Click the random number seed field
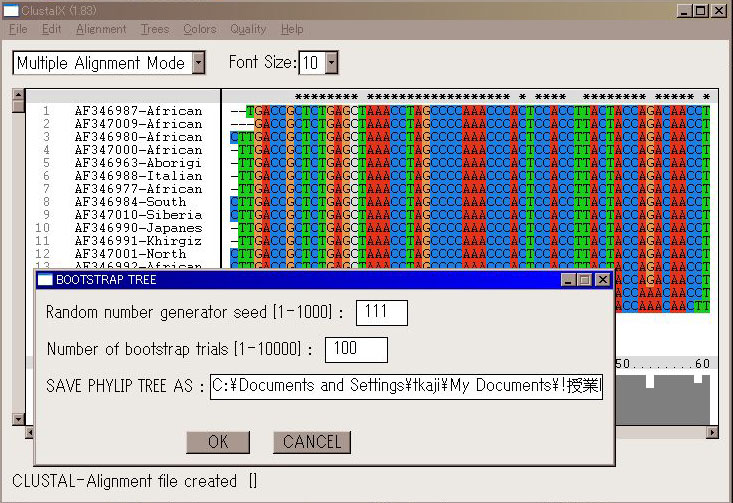This screenshot has width=733, height=503. click(x=381, y=313)
